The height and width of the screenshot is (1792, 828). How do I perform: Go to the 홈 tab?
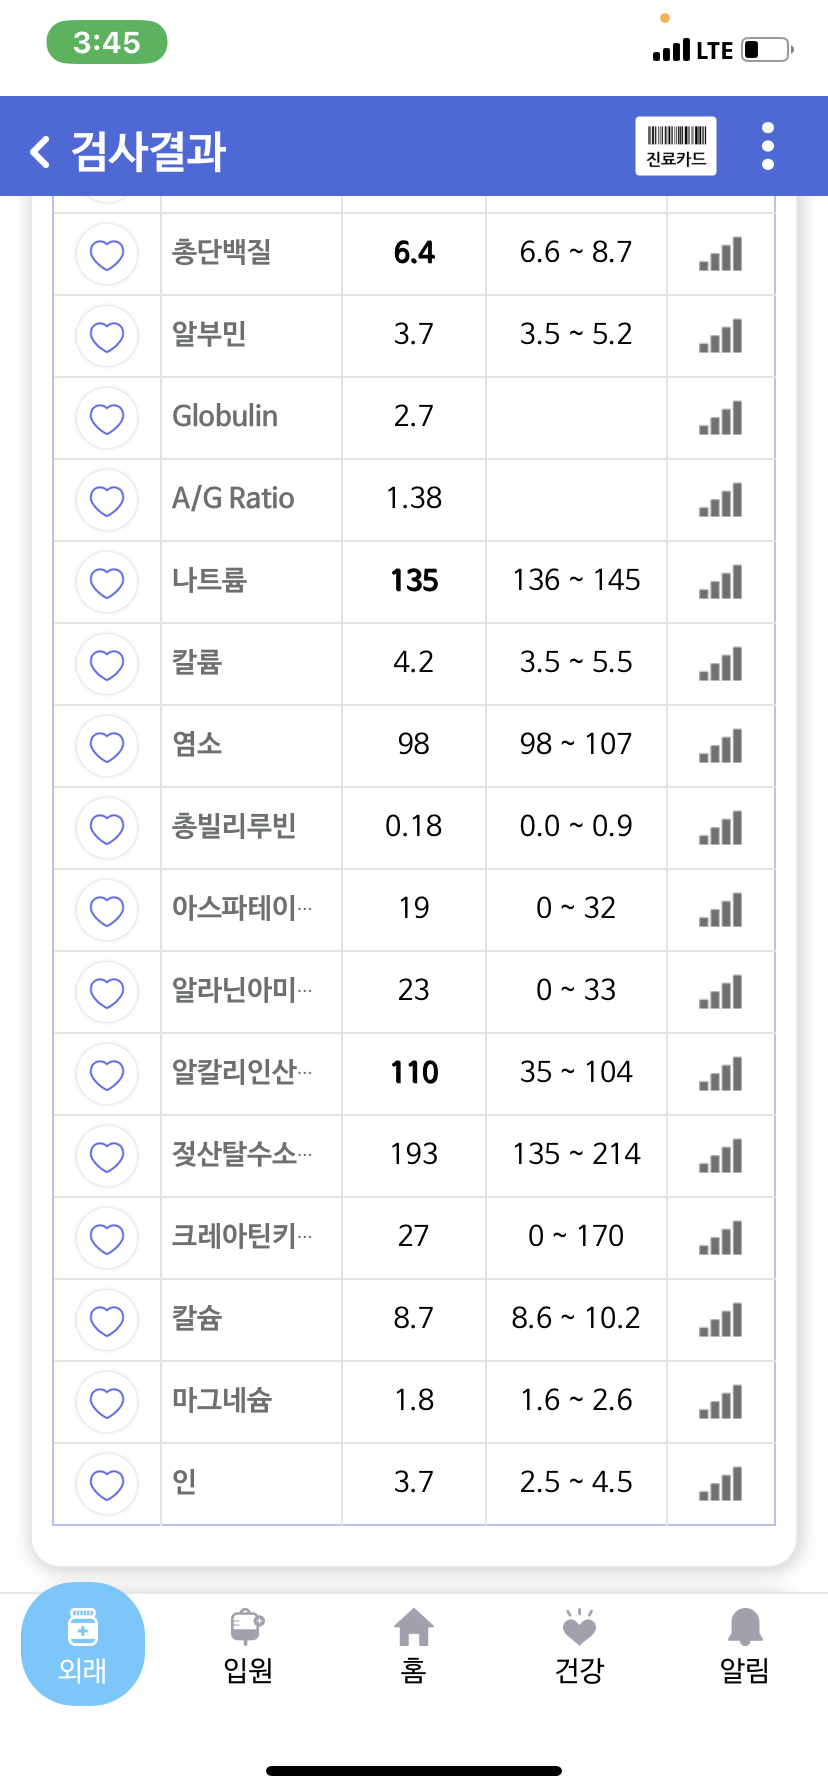click(414, 1646)
